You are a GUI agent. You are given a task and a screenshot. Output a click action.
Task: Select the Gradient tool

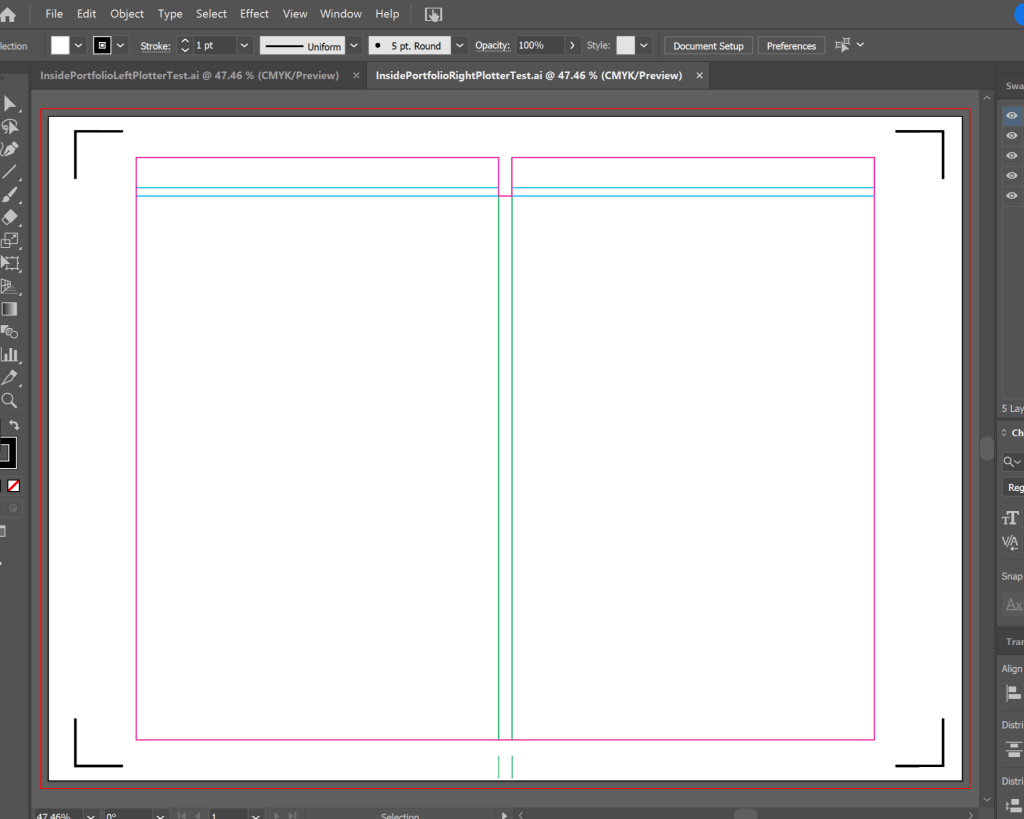coord(10,309)
